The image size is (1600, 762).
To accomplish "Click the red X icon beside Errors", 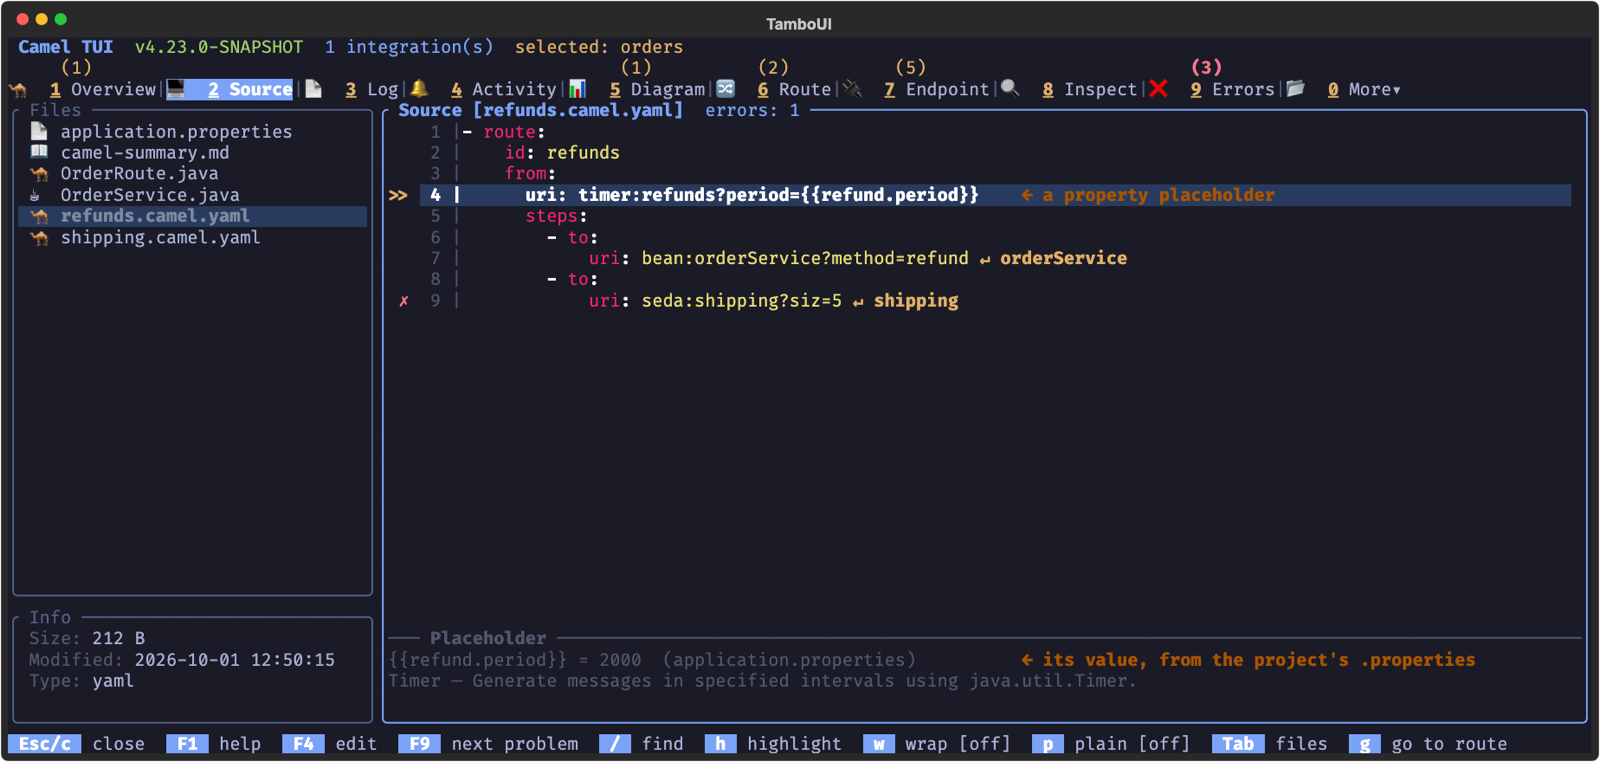I will (1158, 89).
